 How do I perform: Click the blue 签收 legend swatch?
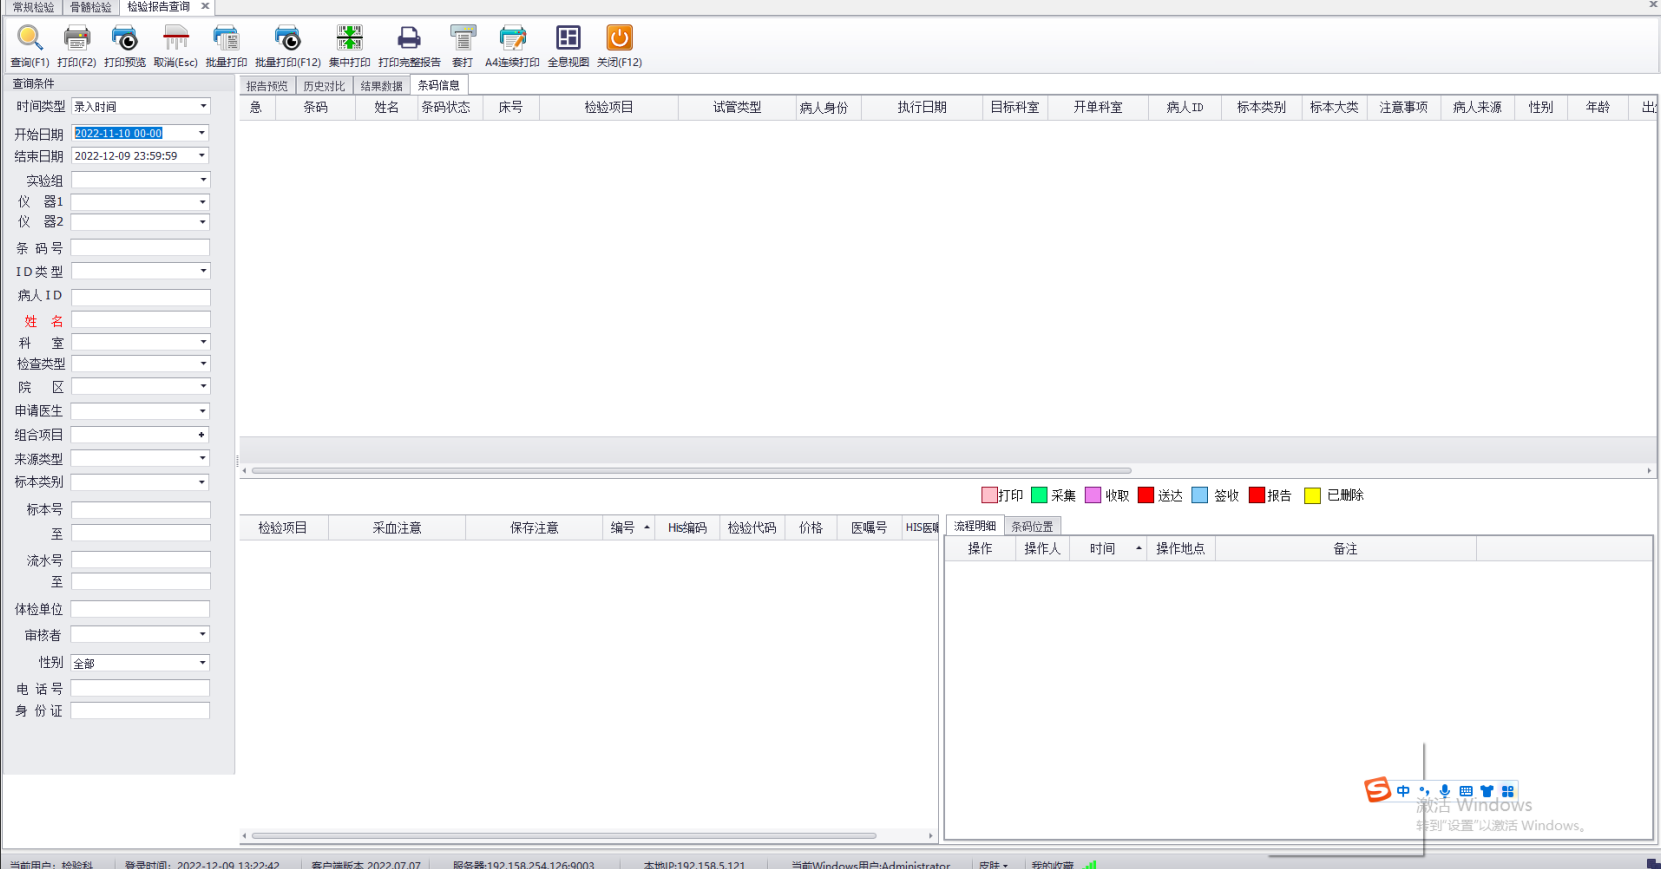[1200, 495]
